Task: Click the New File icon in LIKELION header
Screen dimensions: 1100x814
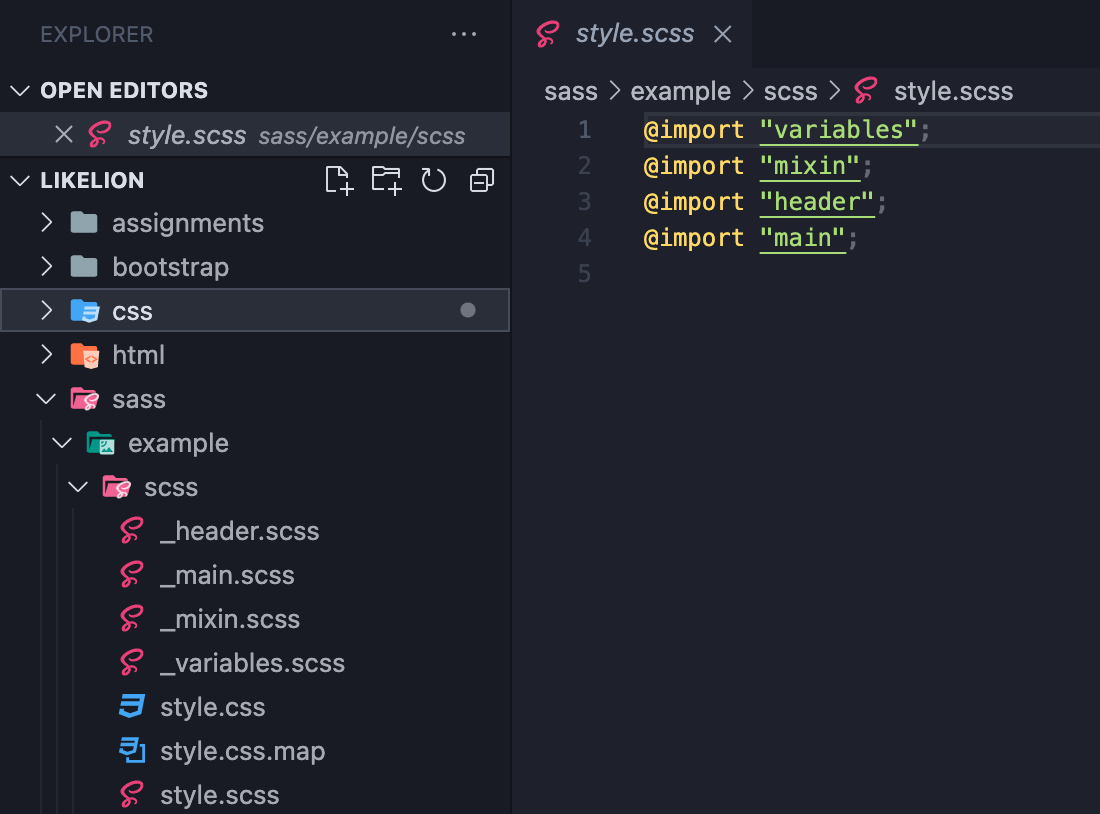Action: click(x=339, y=180)
